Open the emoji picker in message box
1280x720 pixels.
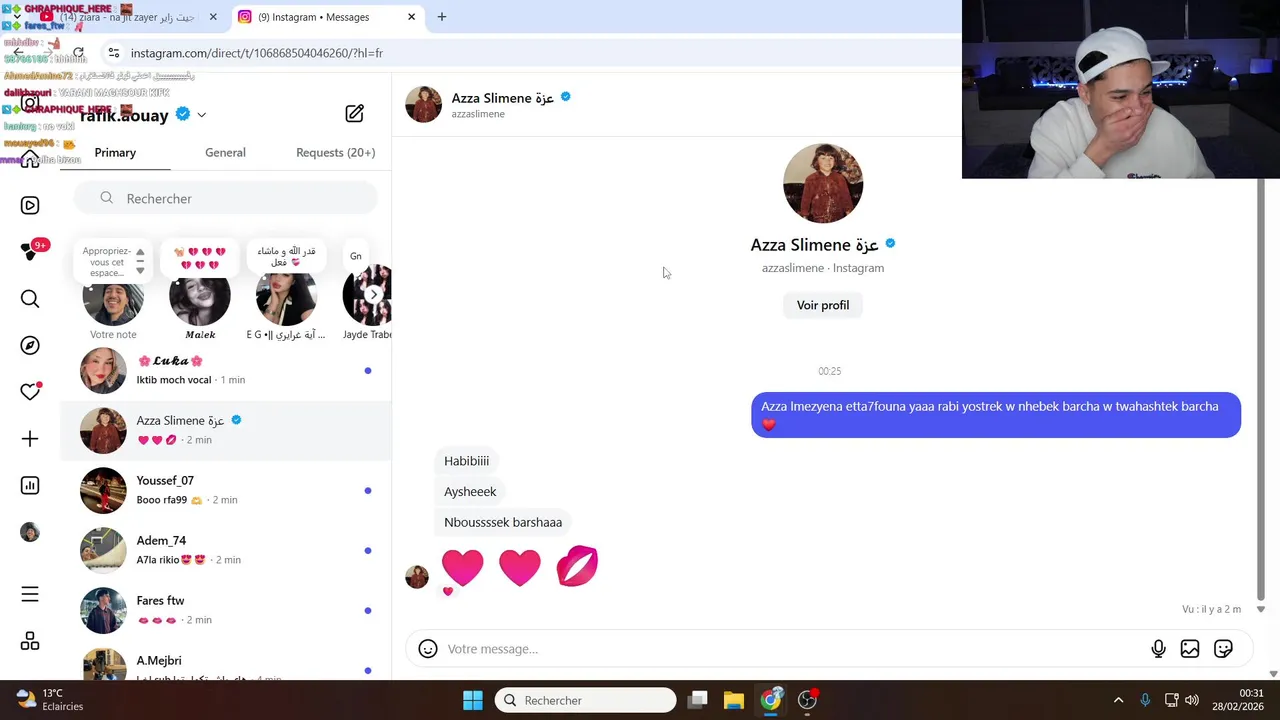click(x=428, y=649)
